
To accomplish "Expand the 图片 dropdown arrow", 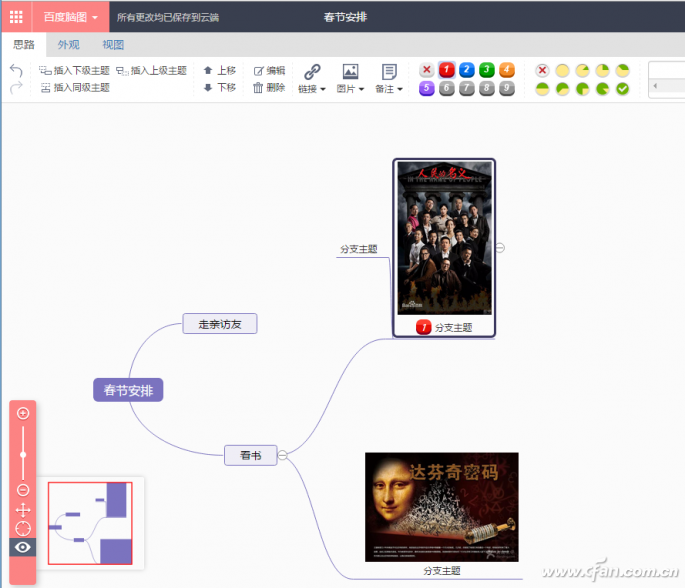I will [x=361, y=89].
